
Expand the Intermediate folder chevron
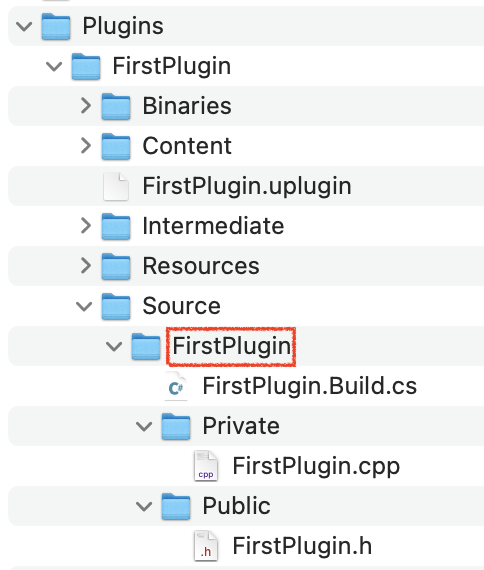[86, 225]
